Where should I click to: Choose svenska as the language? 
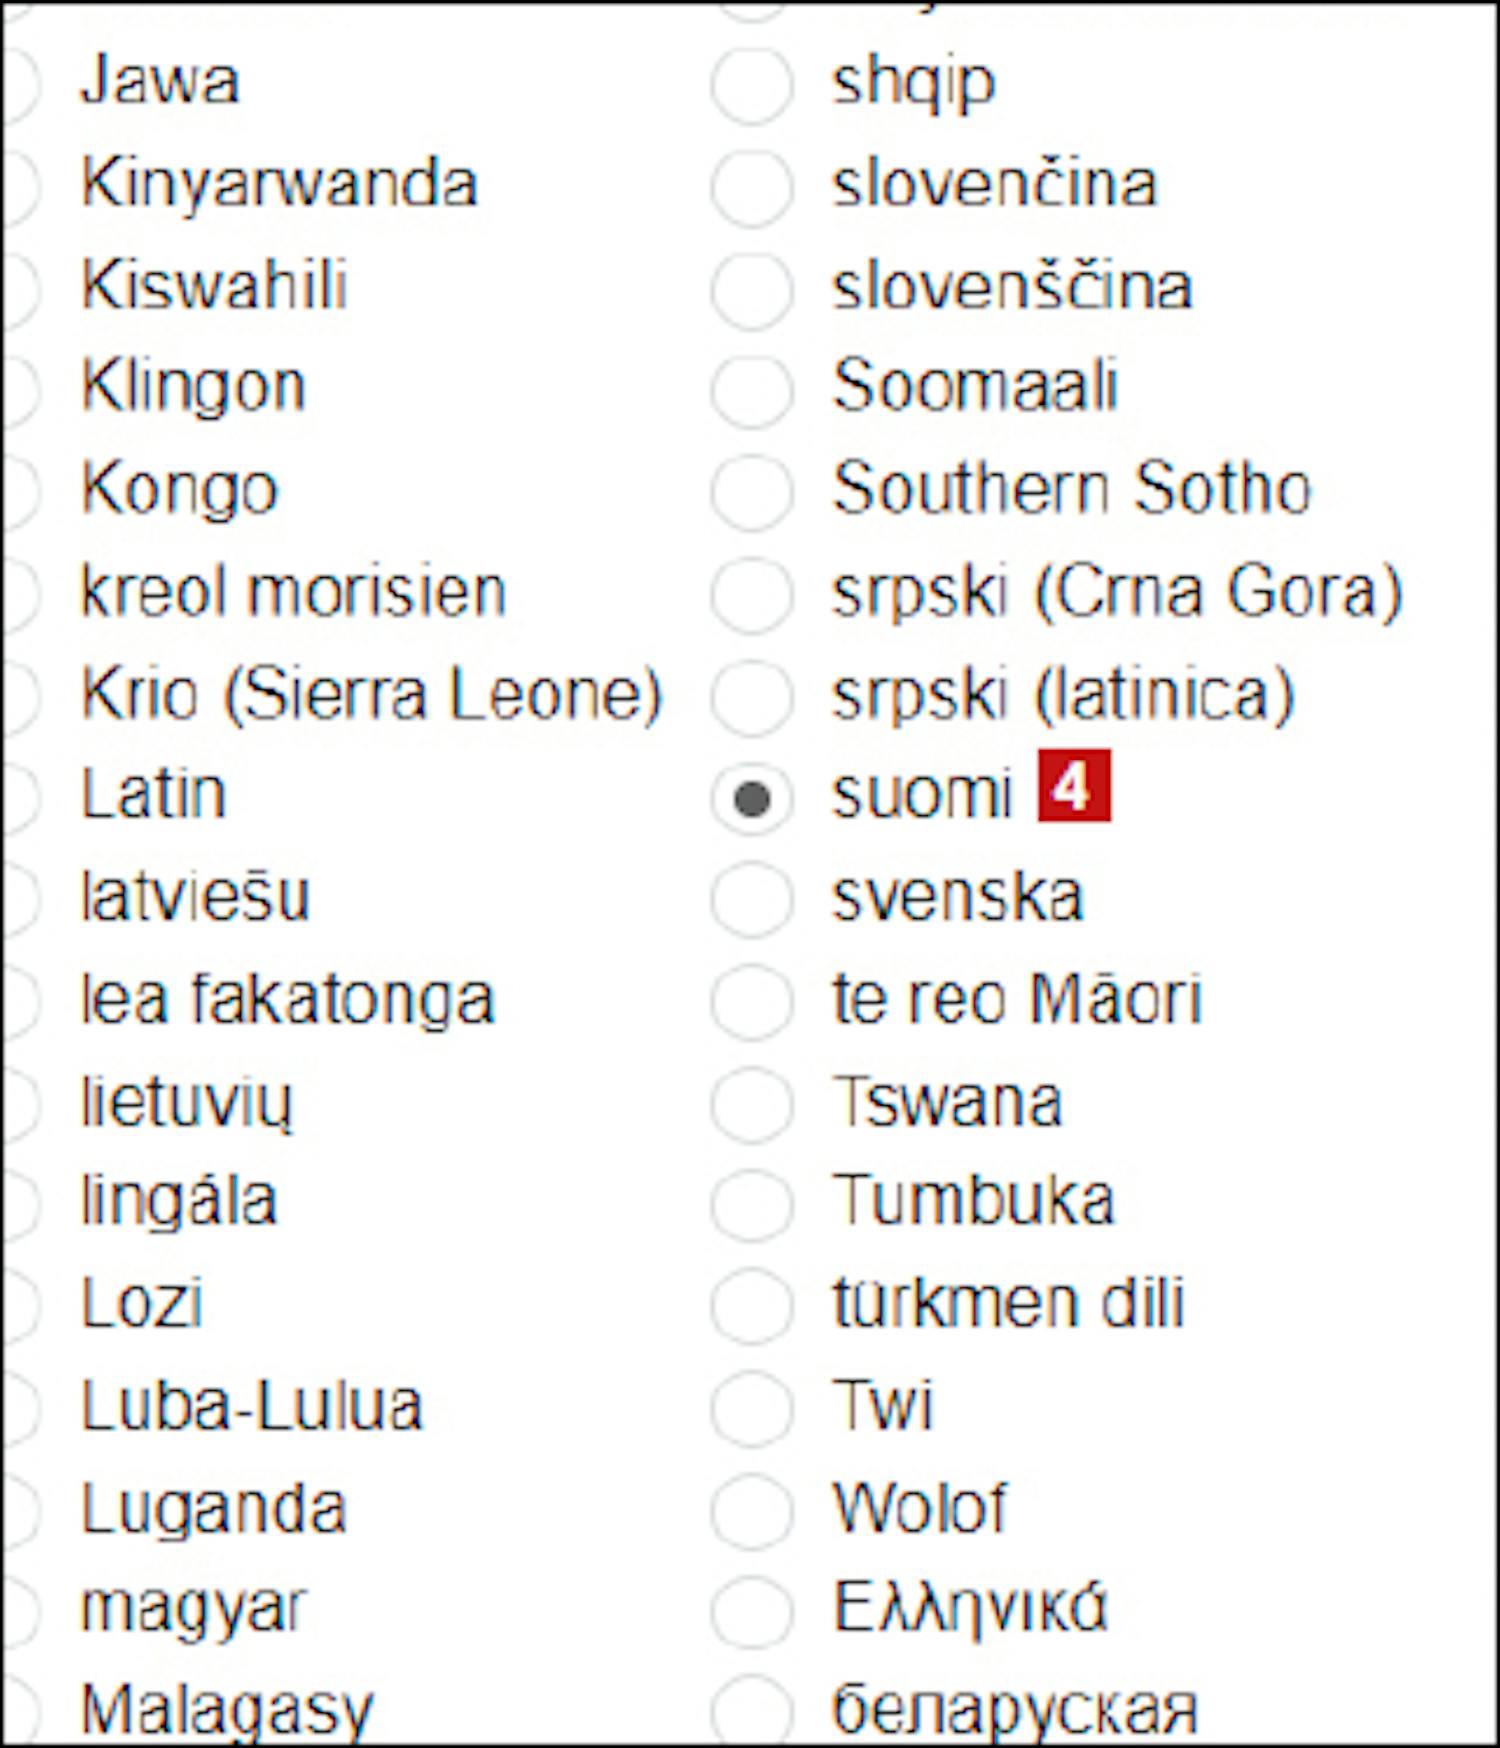click(752, 898)
